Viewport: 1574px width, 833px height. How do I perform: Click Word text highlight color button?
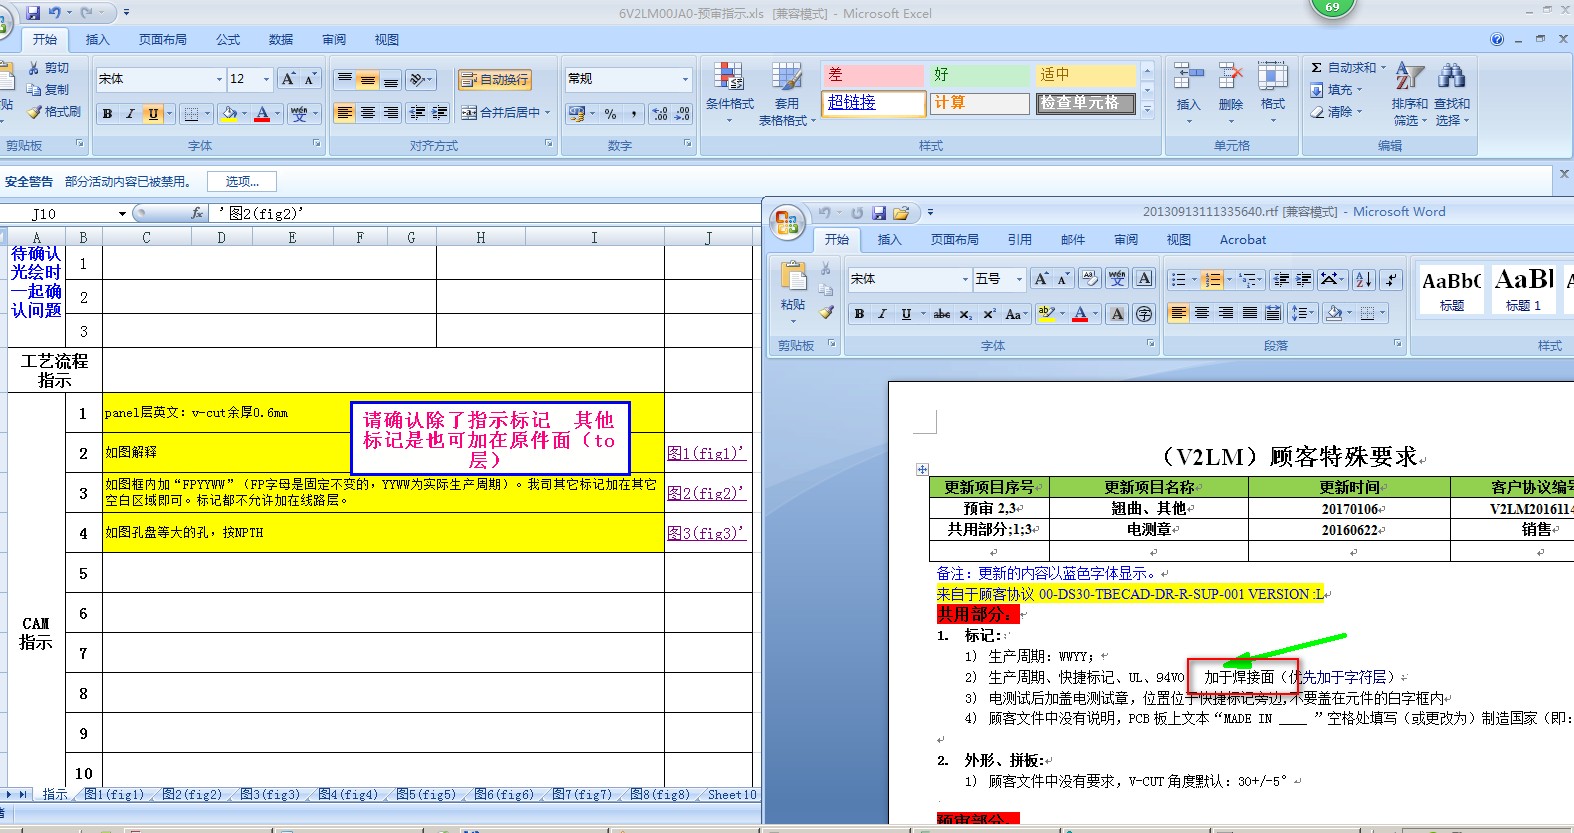point(1046,314)
